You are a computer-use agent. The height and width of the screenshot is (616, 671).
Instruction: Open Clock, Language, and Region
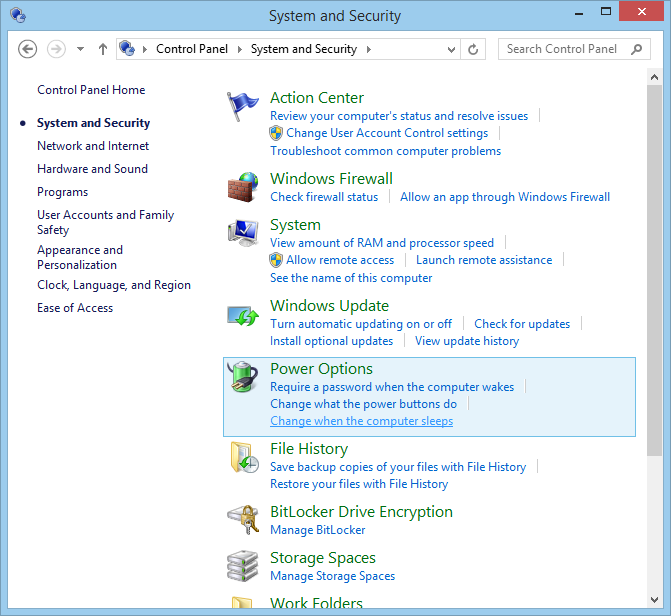point(114,285)
